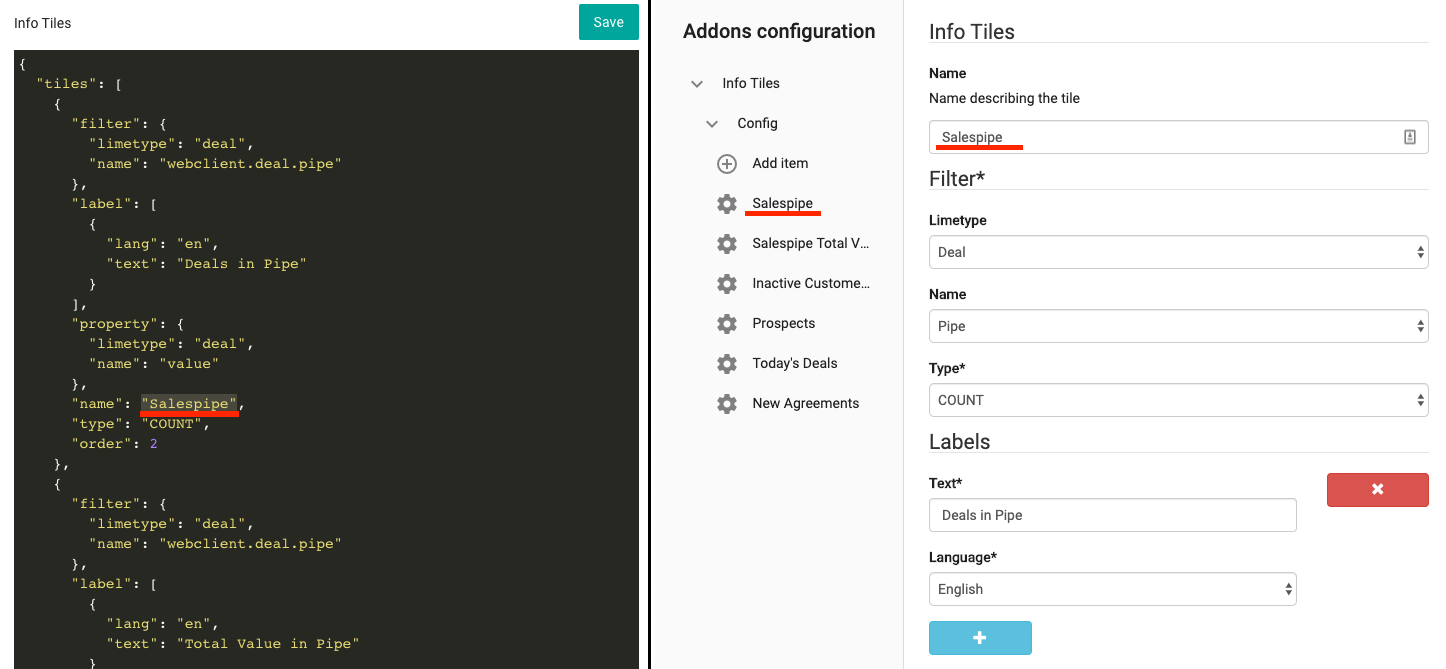Click the contact card icon in Name field

[1410, 138]
